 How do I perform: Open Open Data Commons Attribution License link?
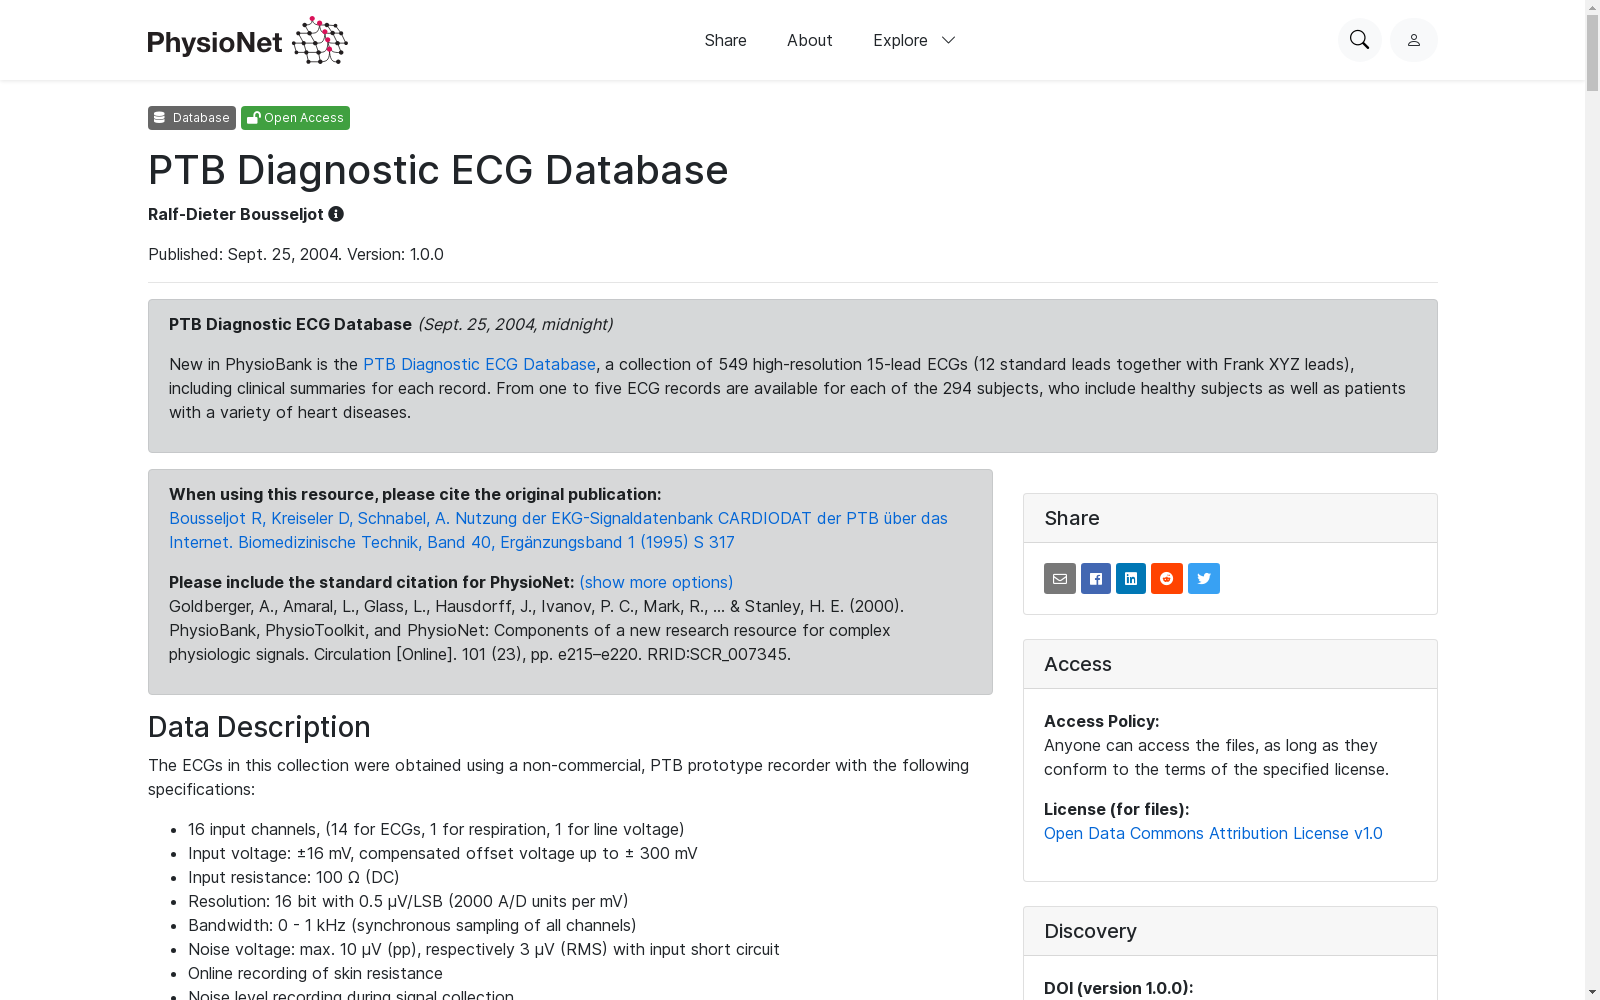1213,833
